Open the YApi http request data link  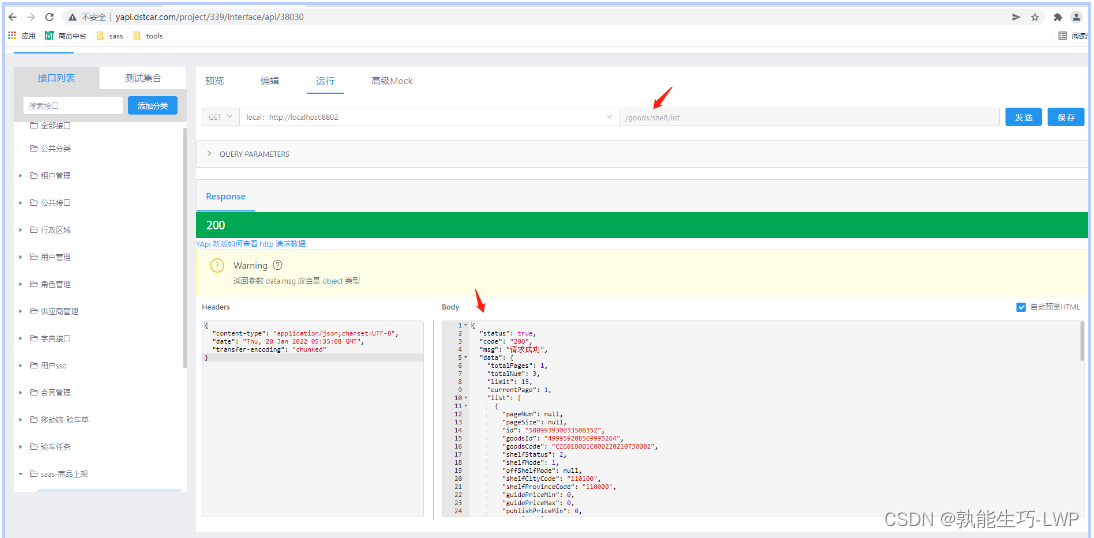251,244
